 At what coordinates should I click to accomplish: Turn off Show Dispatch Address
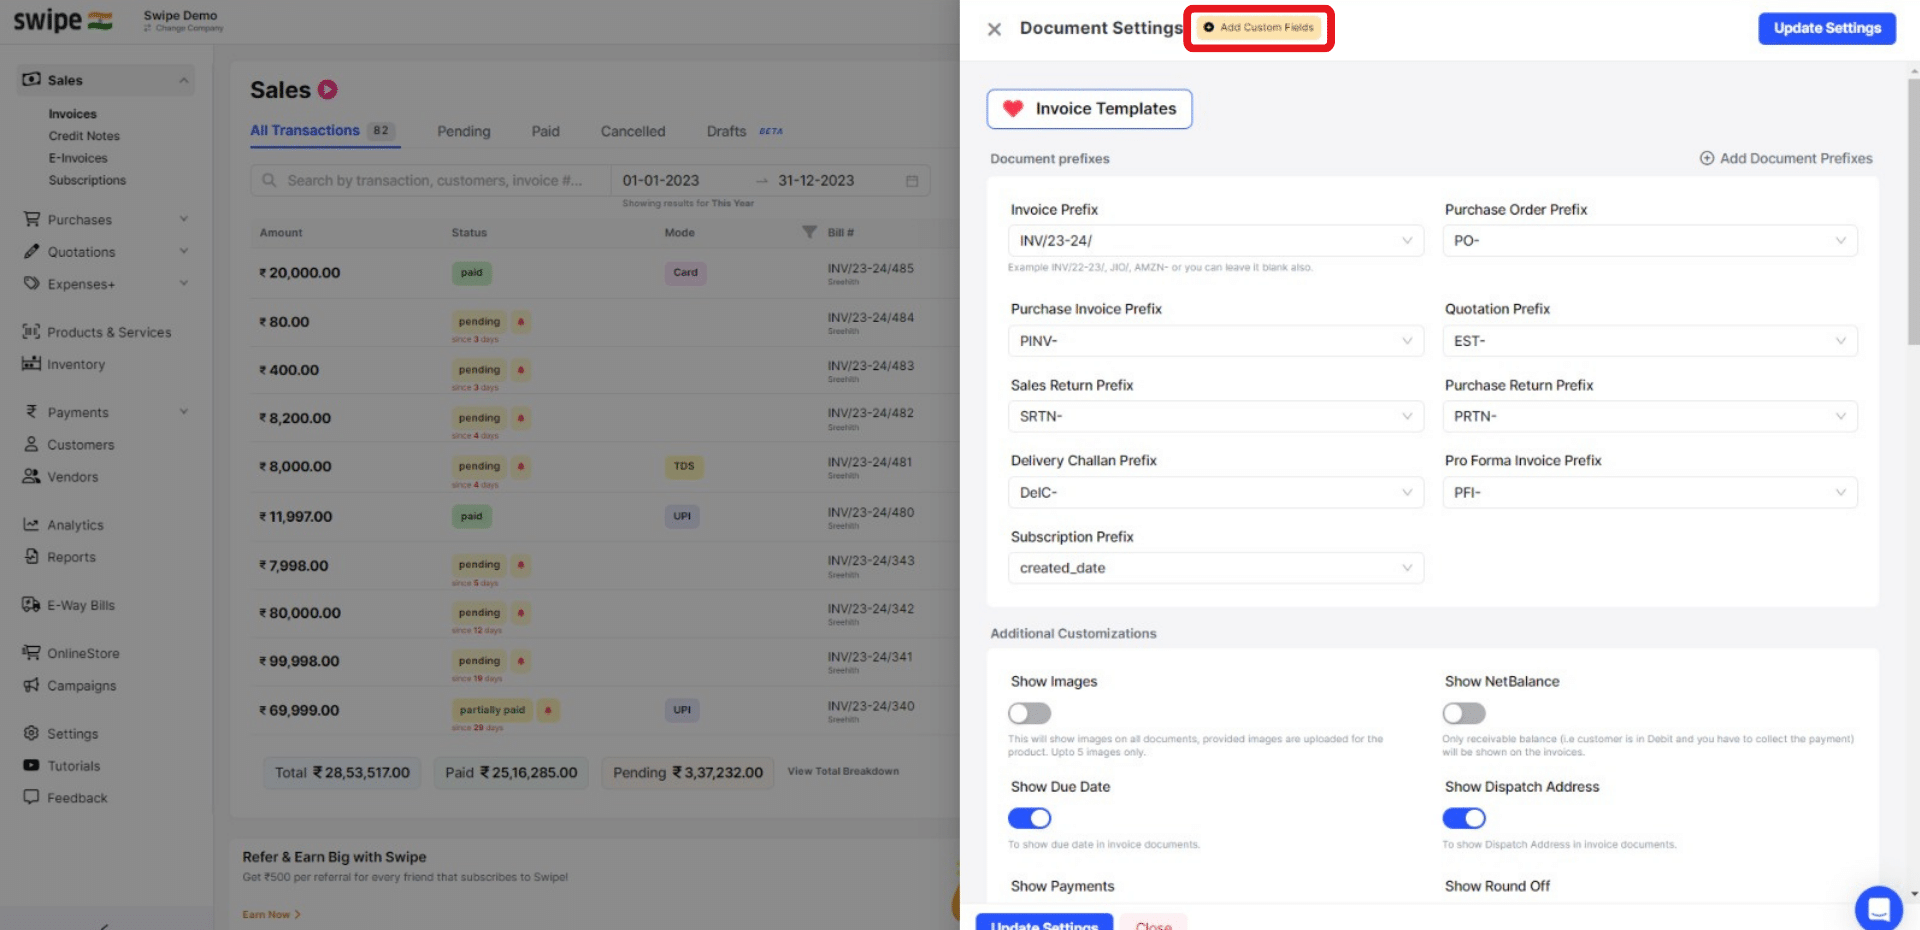[1464, 818]
